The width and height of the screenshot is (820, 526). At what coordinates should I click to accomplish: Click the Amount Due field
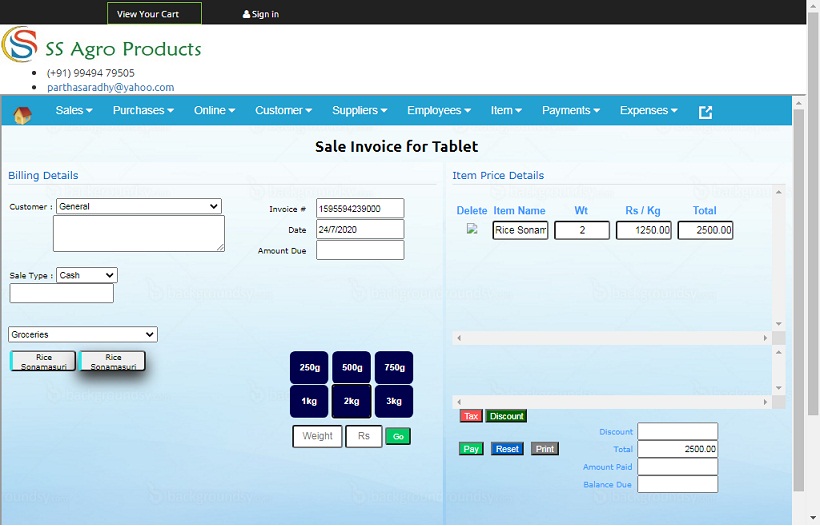tap(360, 250)
